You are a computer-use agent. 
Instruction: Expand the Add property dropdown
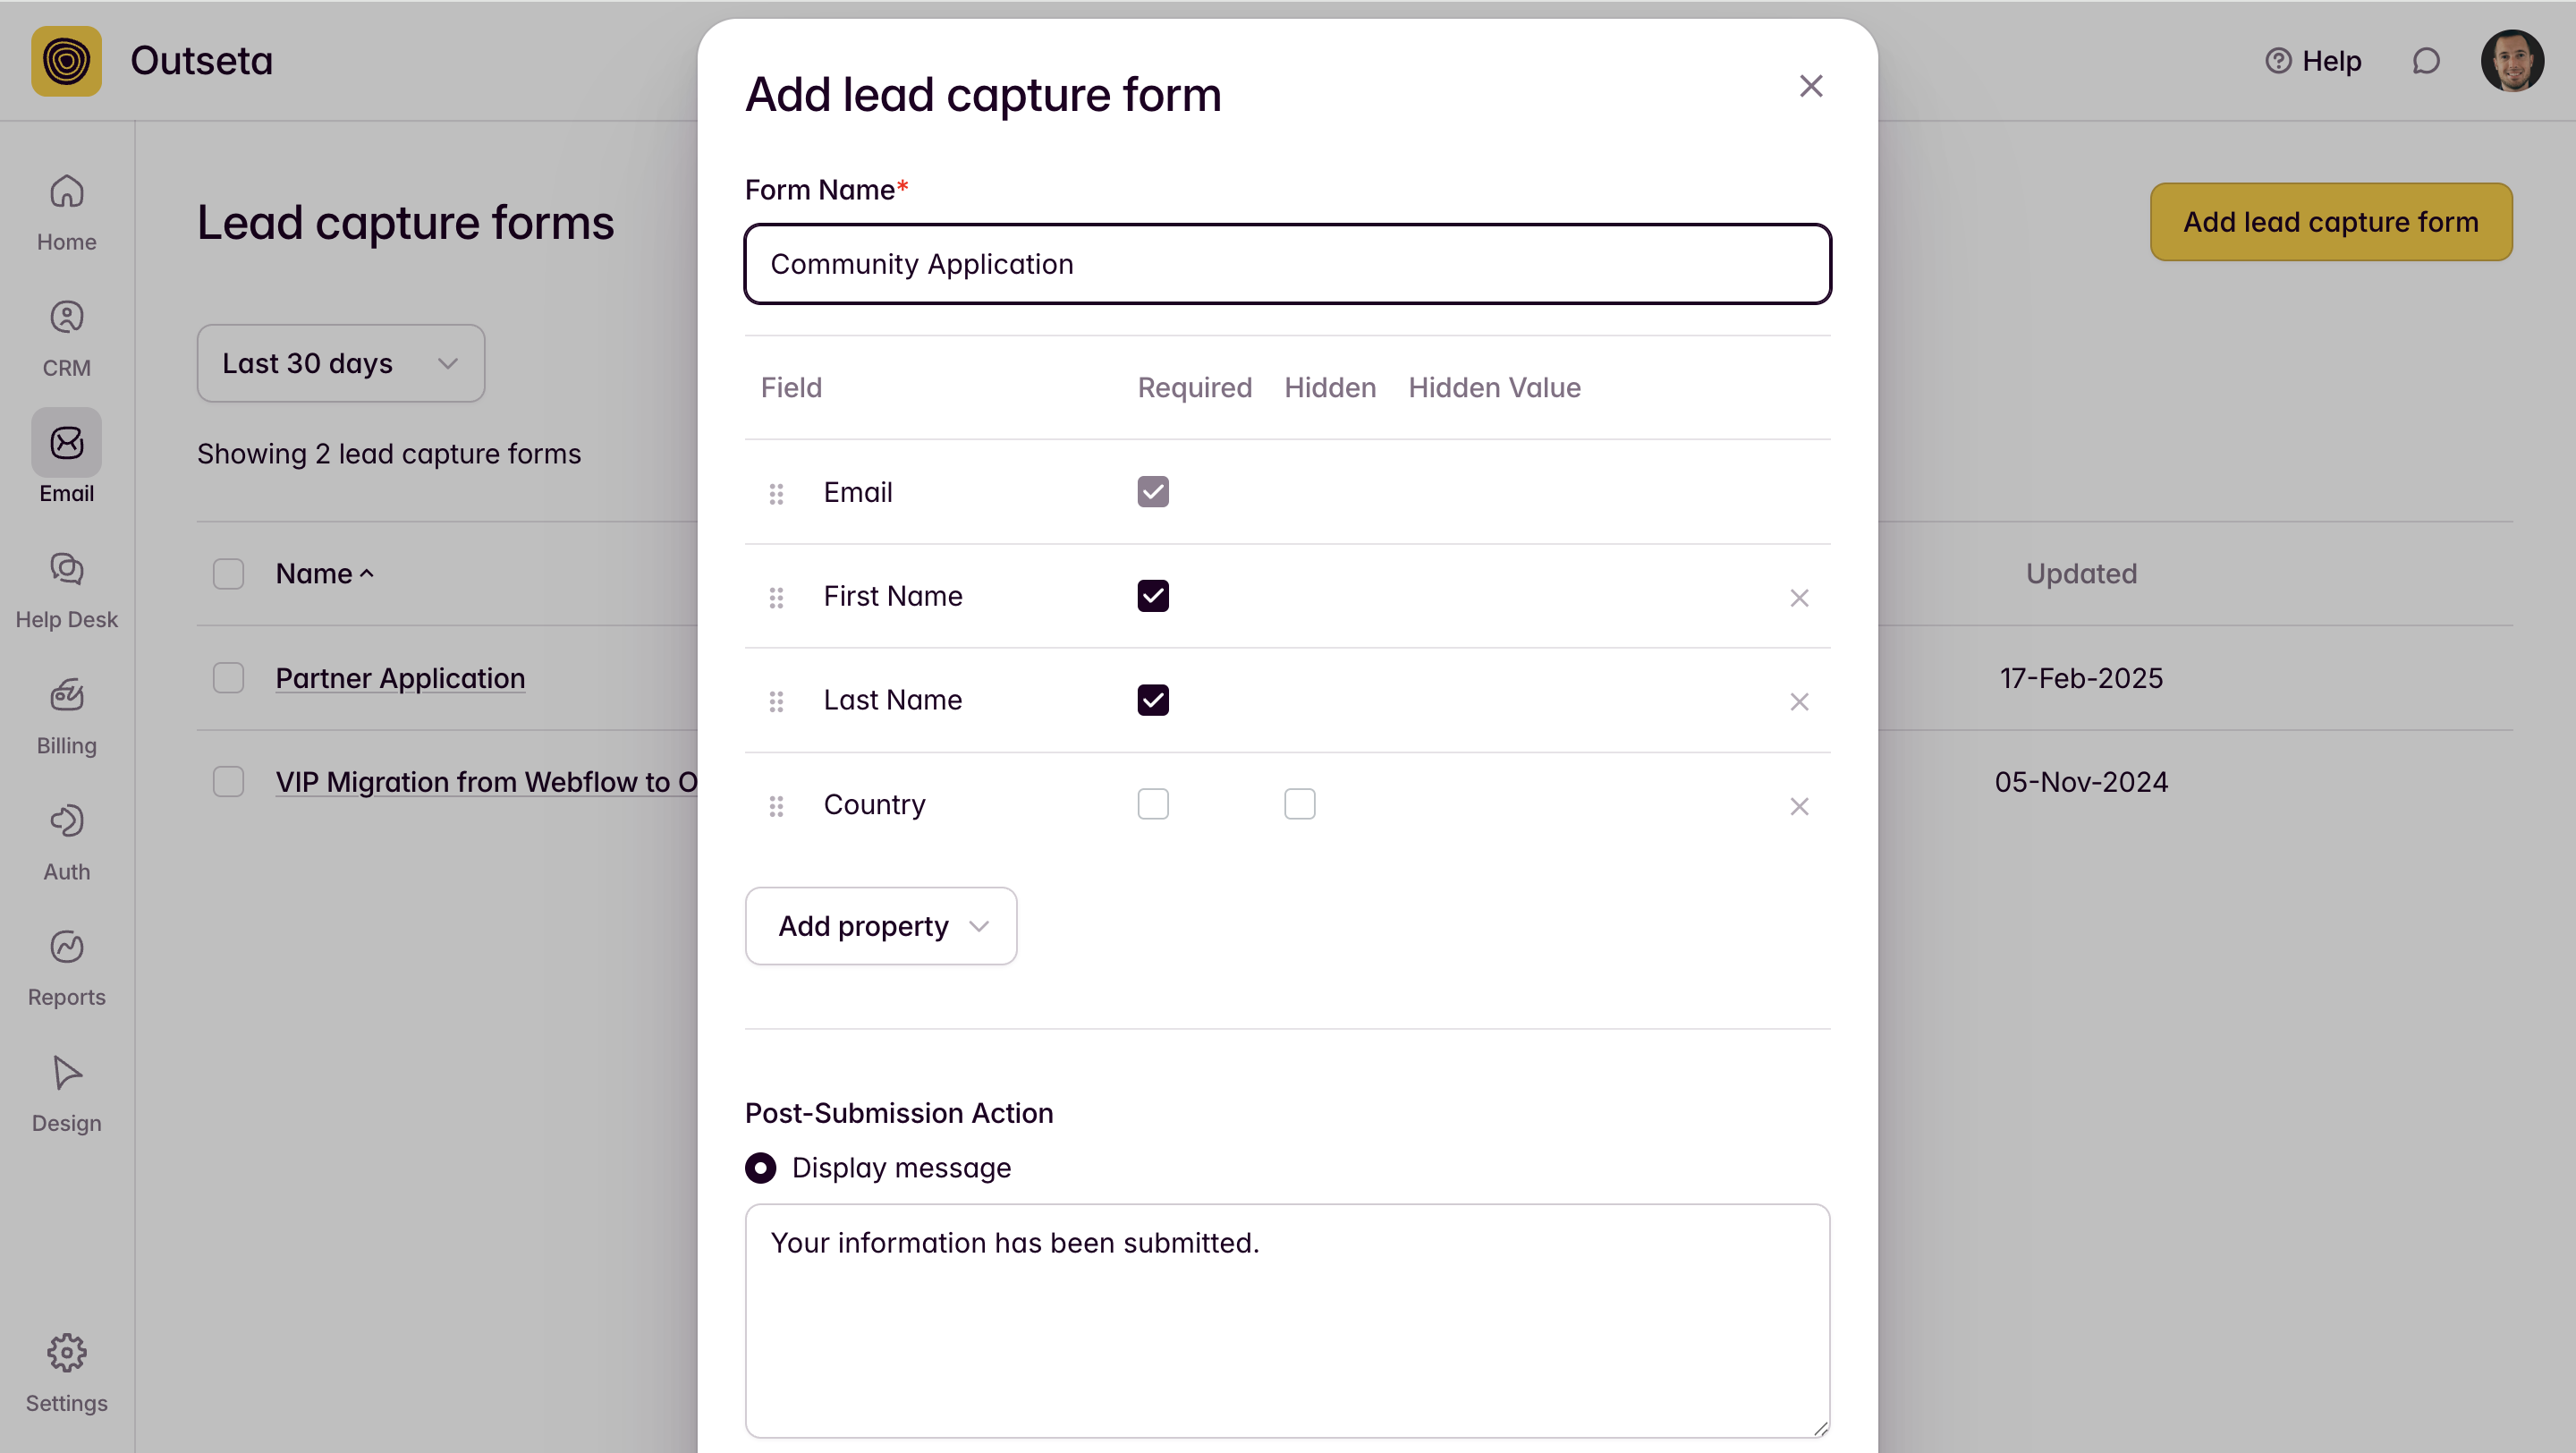point(880,926)
